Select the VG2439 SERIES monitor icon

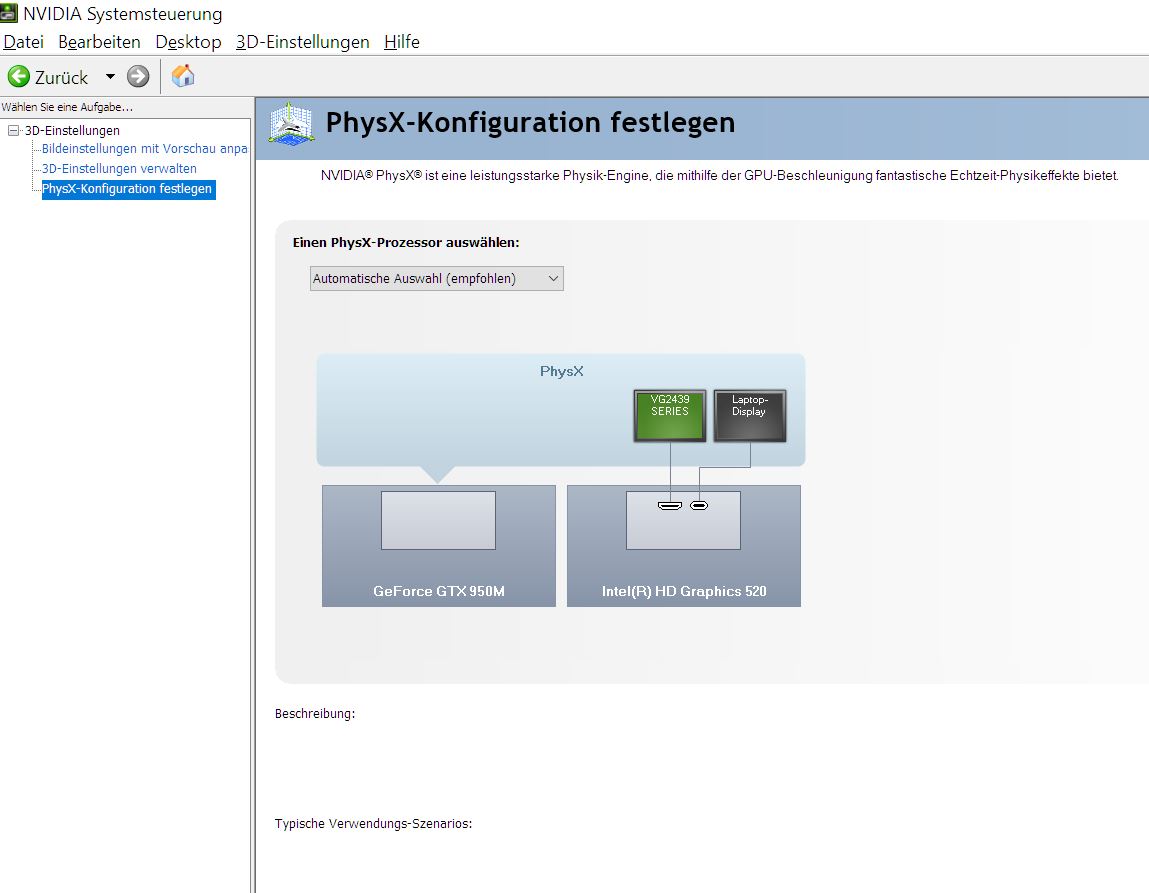pyautogui.click(x=670, y=415)
